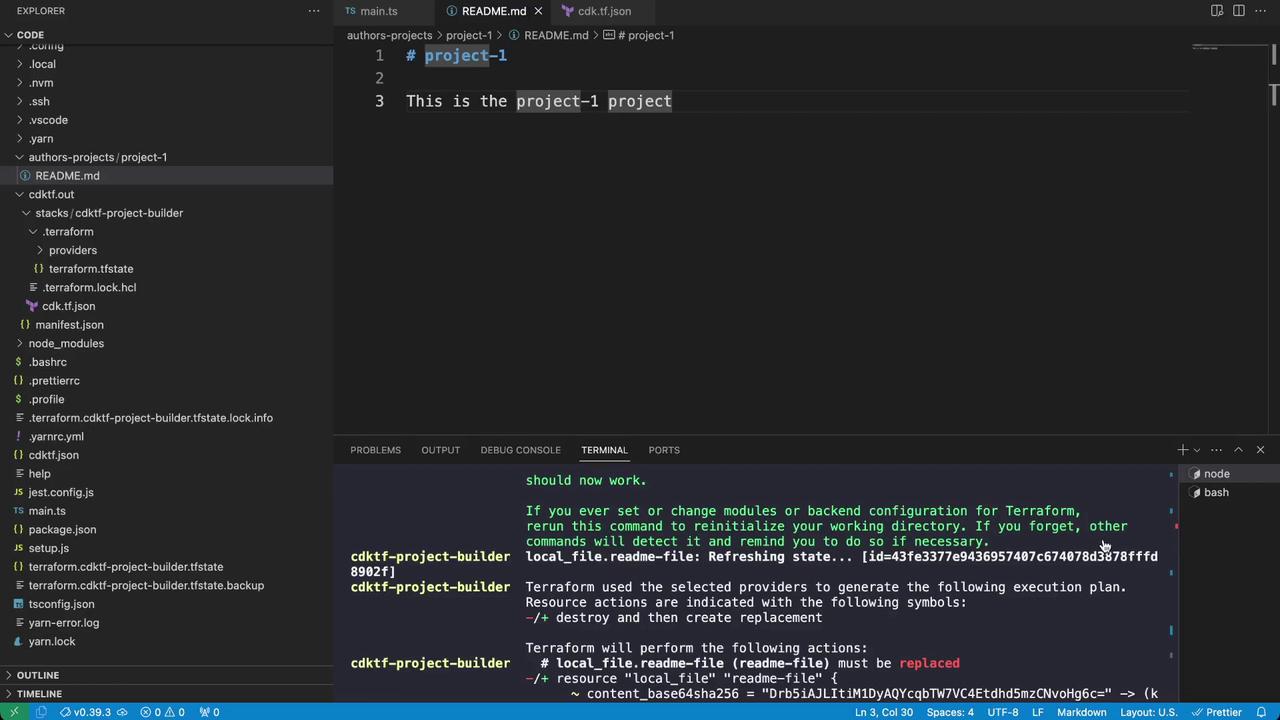This screenshot has width=1280, height=720.
Task: Expand the node_modules folder
Action: 66,343
